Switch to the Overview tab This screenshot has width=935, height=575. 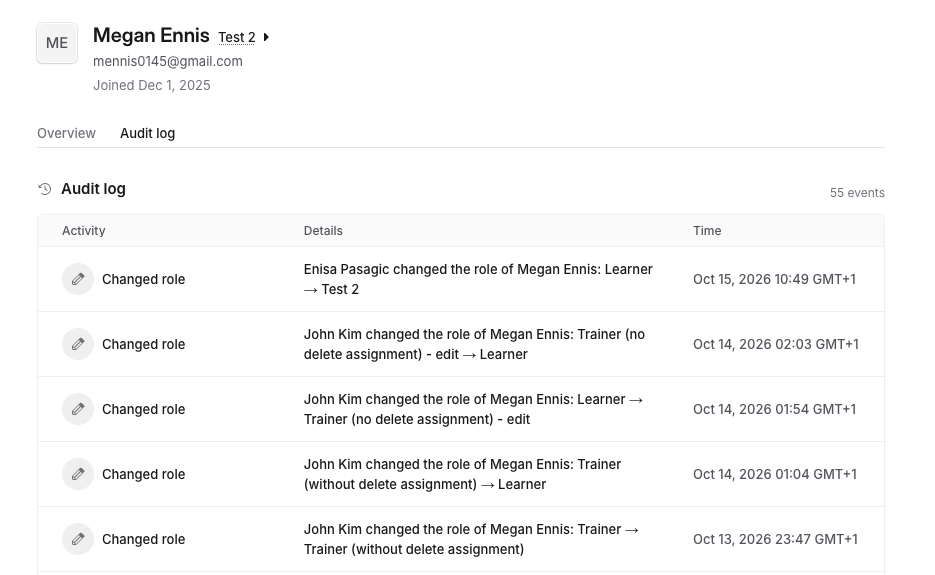(x=66, y=133)
